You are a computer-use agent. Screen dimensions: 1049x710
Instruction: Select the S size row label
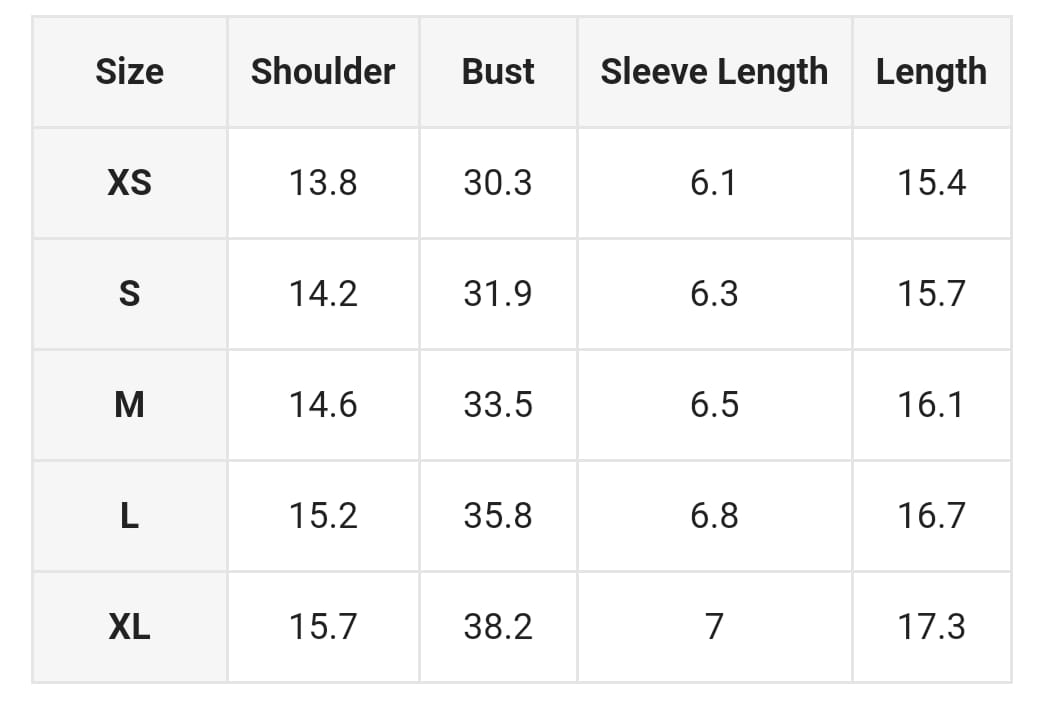(129, 294)
